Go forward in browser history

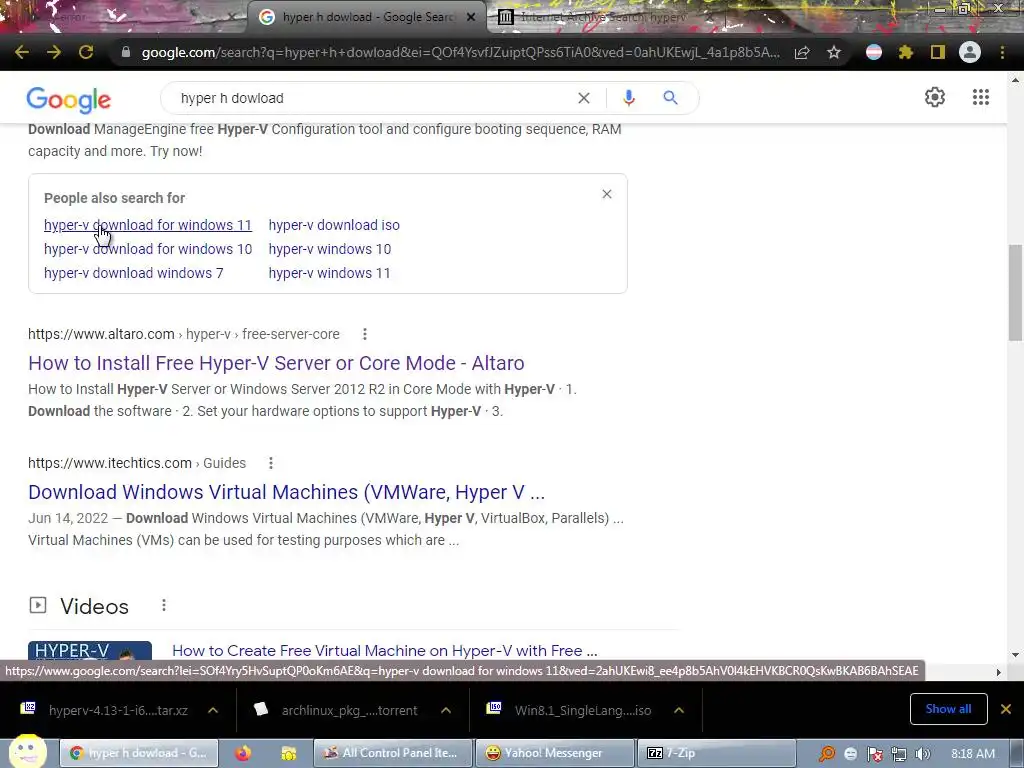pyautogui.click(x=54, y=52)
